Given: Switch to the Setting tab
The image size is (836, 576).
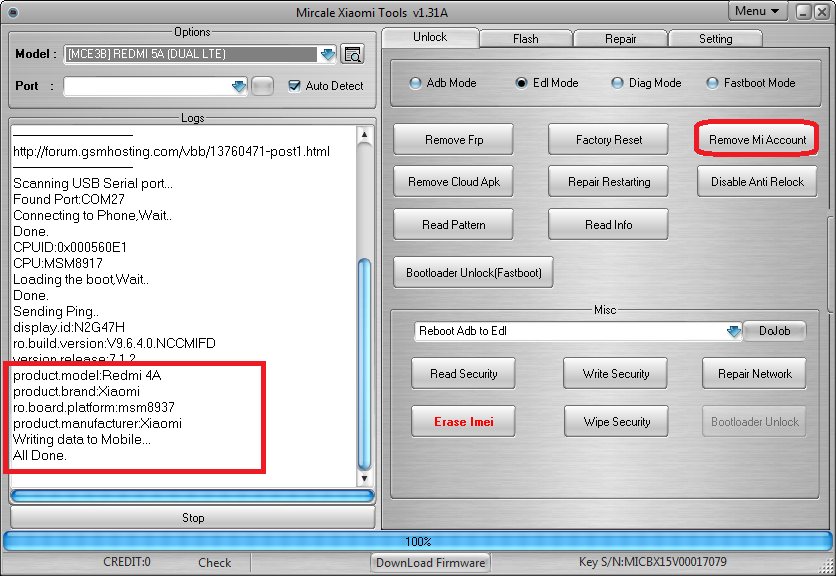Looking at the screenshot, I should coord(716,39).
